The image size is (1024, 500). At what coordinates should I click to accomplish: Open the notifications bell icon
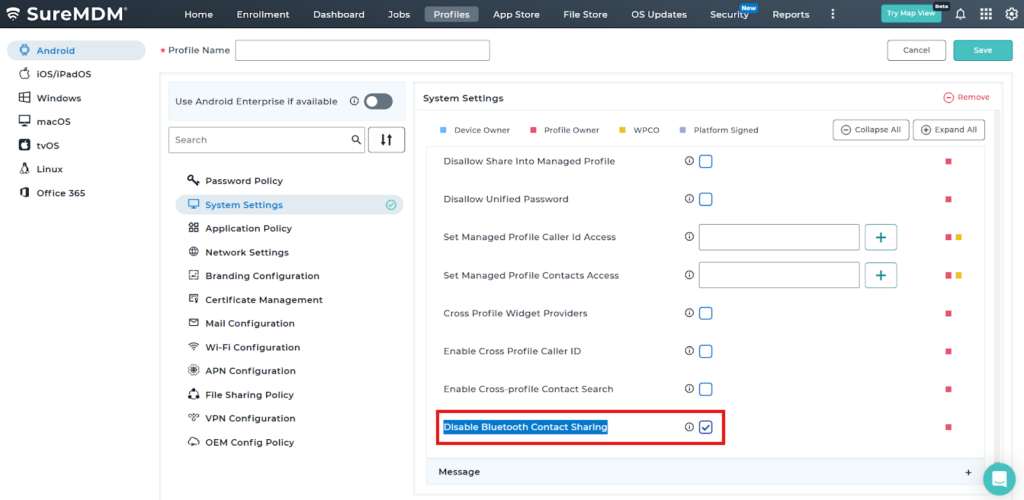960,14
